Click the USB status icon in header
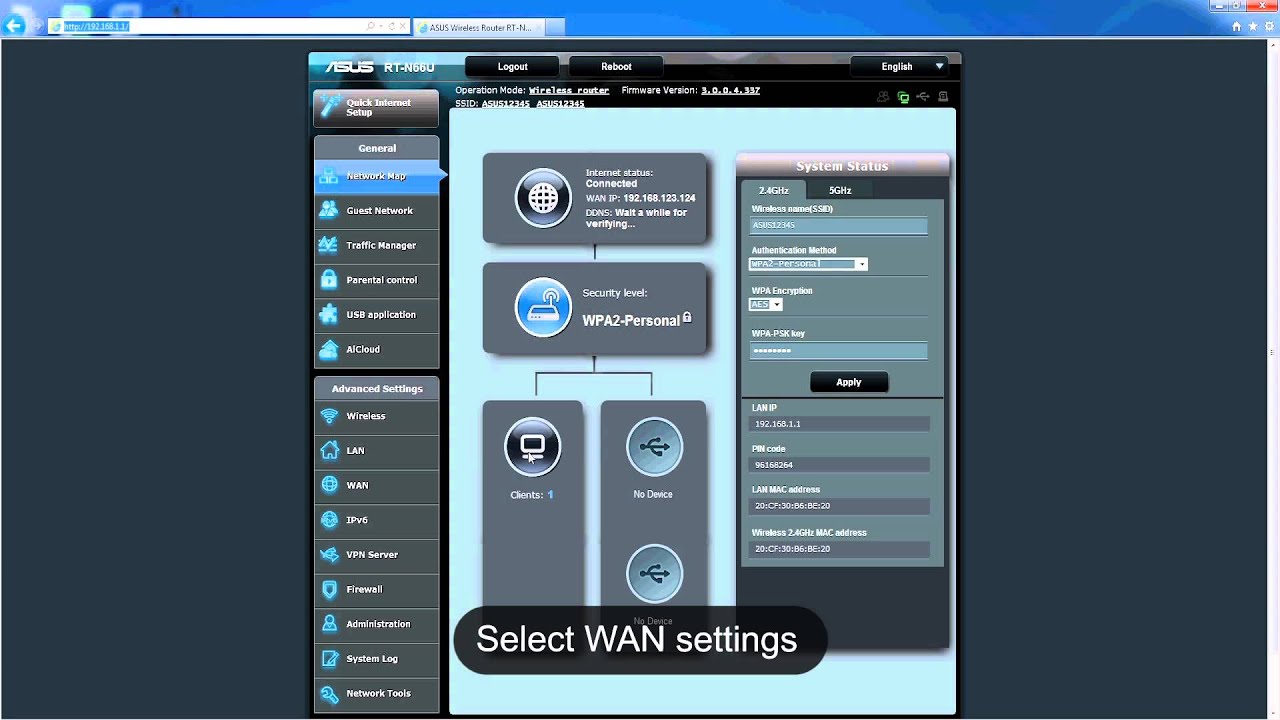Screen dimensions: 1280x720 [923, 97]
